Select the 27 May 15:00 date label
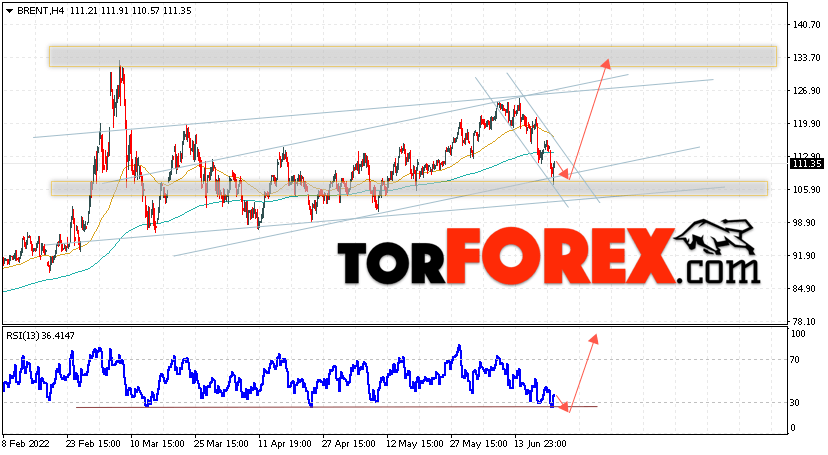Screen dimensions: 828x455 (478, 444)
